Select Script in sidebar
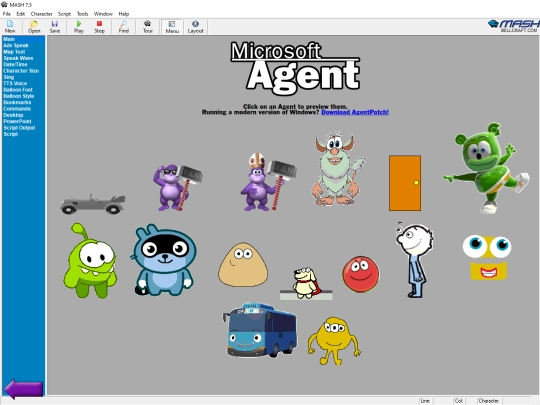 click(11, 134)
